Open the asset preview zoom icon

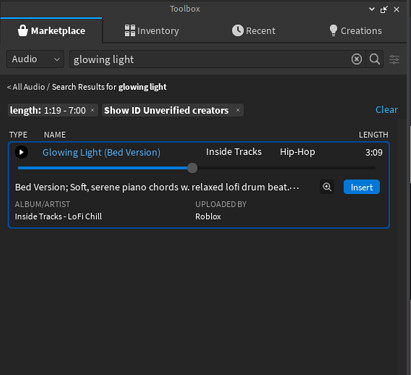327,187
